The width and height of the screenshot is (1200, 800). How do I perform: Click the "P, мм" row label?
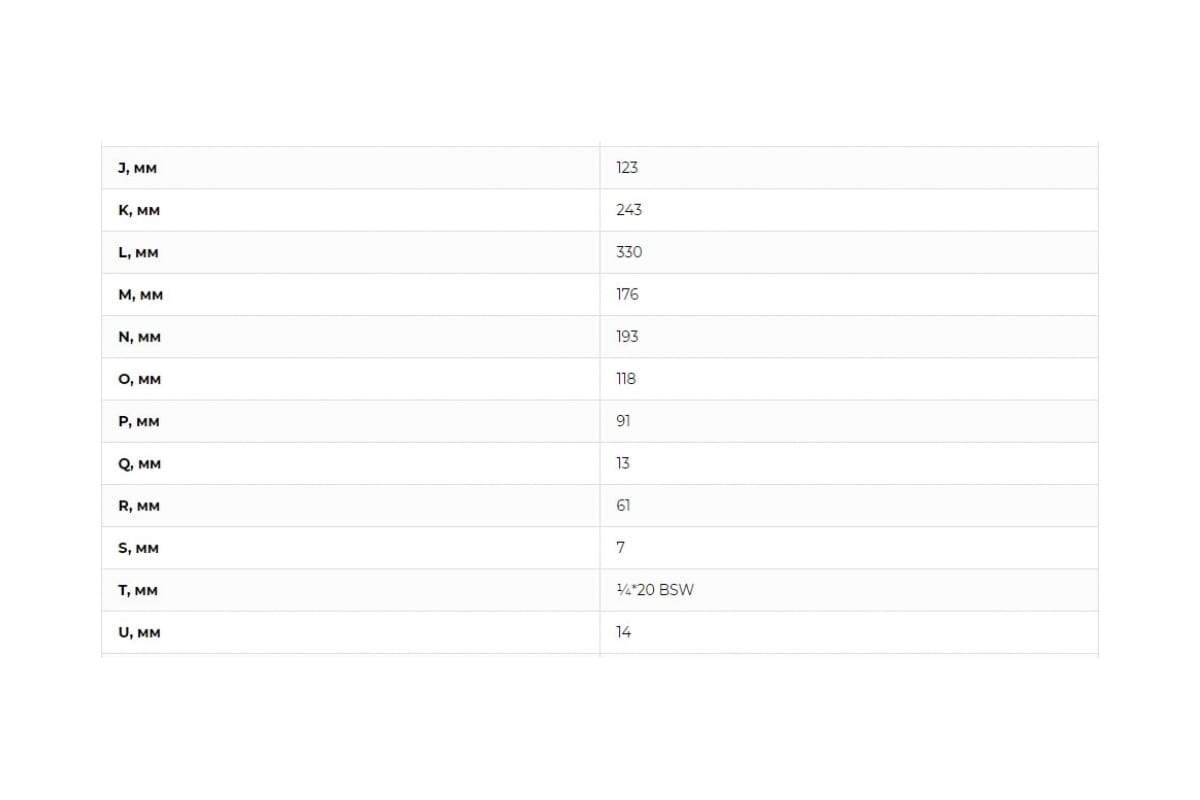(138, 422)
